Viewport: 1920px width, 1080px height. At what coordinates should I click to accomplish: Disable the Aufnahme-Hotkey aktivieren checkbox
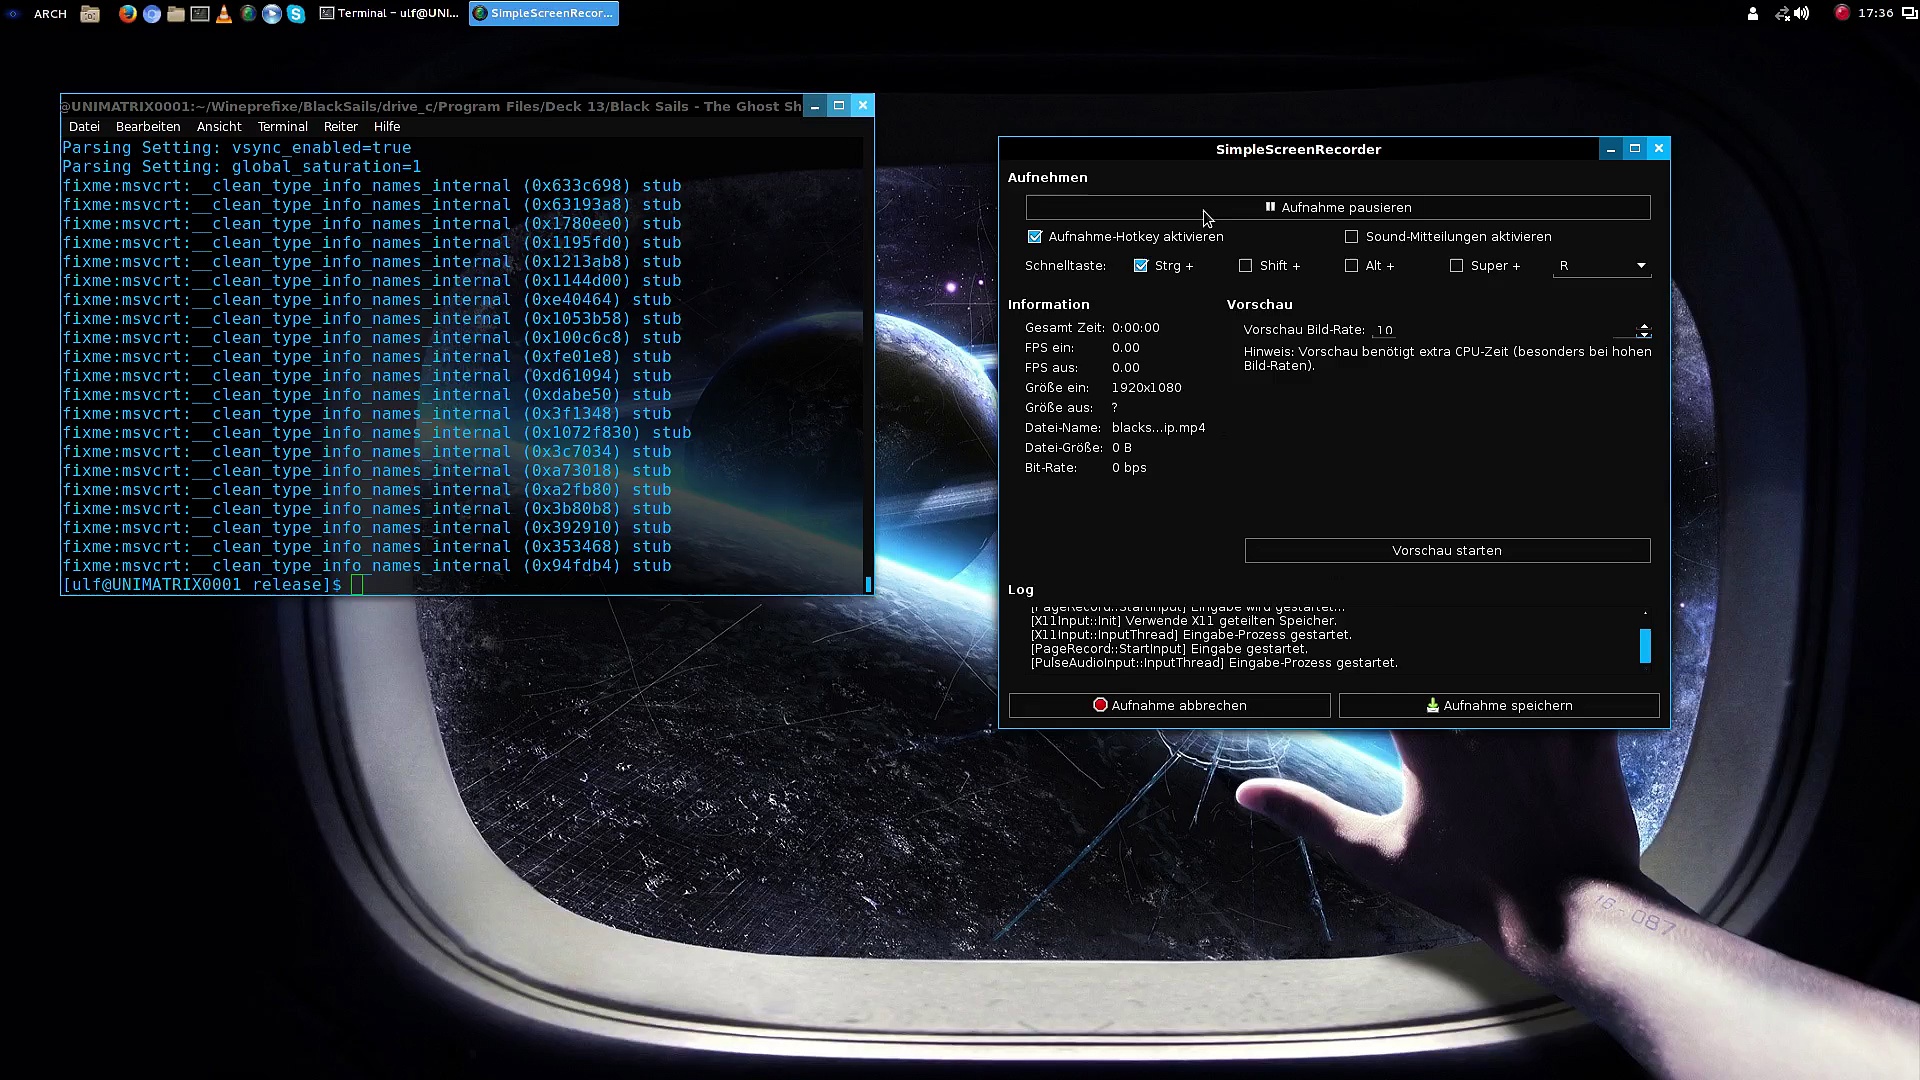point(1035,237)
